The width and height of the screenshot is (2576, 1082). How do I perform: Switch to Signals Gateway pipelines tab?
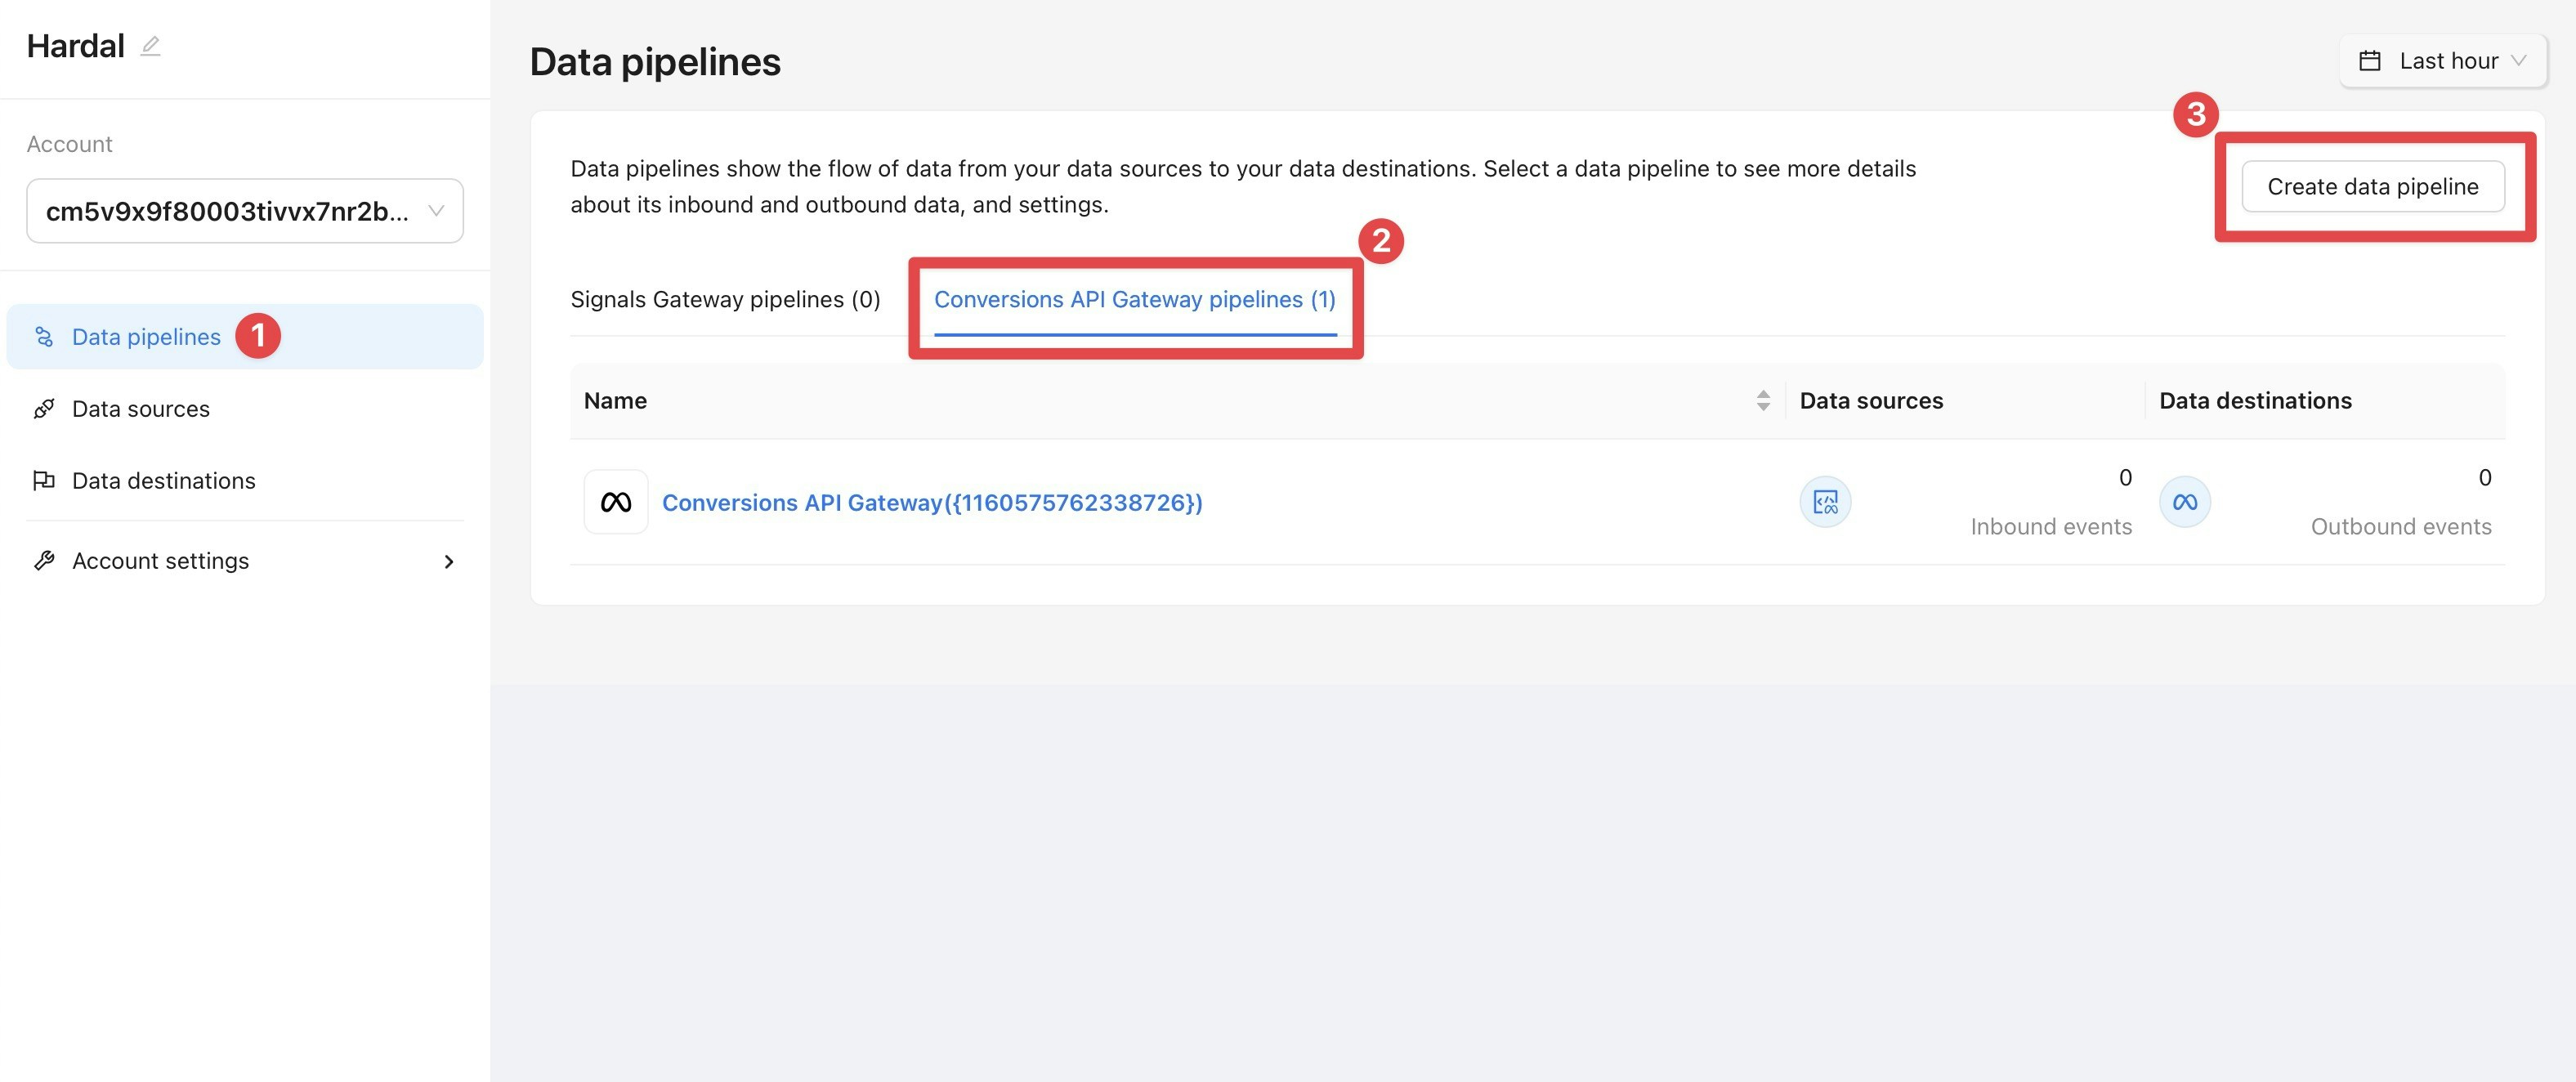tap(724, 298)
